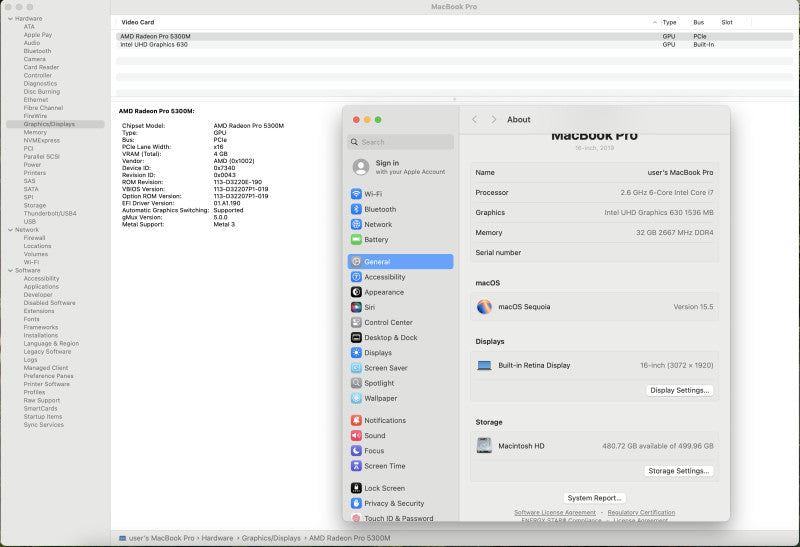Screen dimensions: 800x547
Task: Click the Bus column header
Action: pos(698,22)
